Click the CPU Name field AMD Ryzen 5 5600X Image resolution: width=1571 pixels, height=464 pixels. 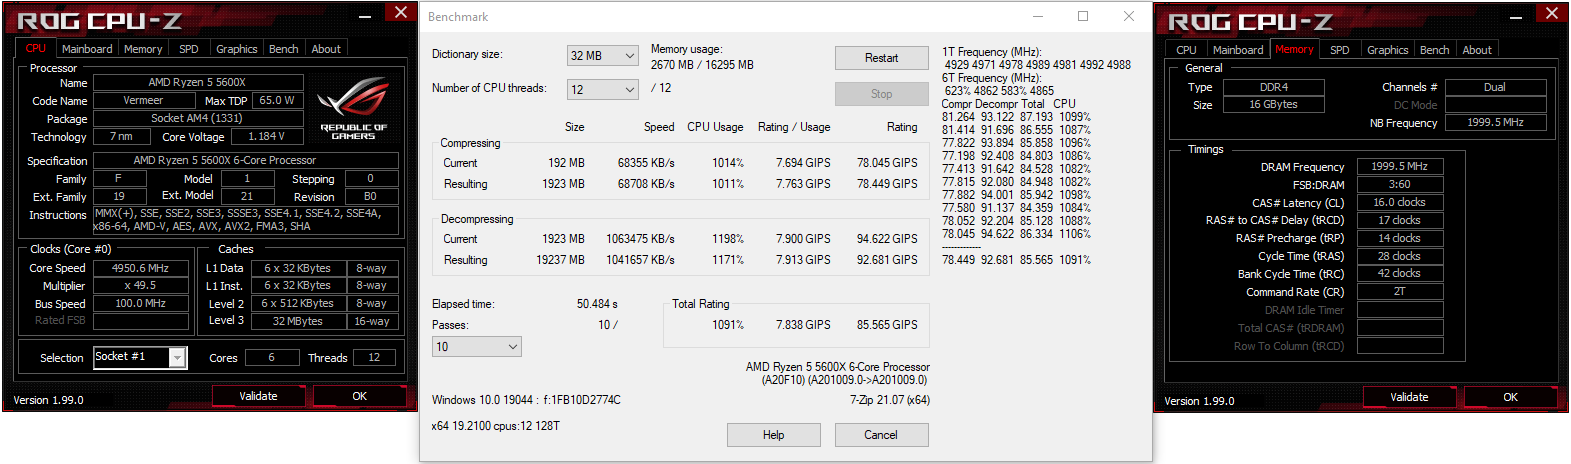point(197,82)
